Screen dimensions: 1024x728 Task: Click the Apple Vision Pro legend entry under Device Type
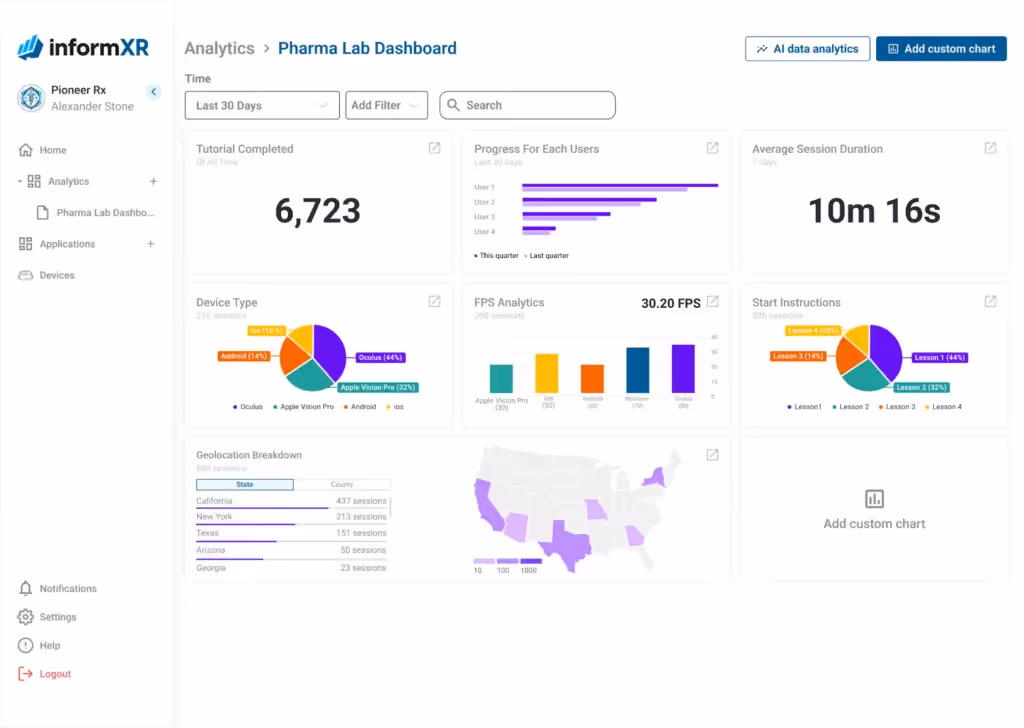(303, 407)
